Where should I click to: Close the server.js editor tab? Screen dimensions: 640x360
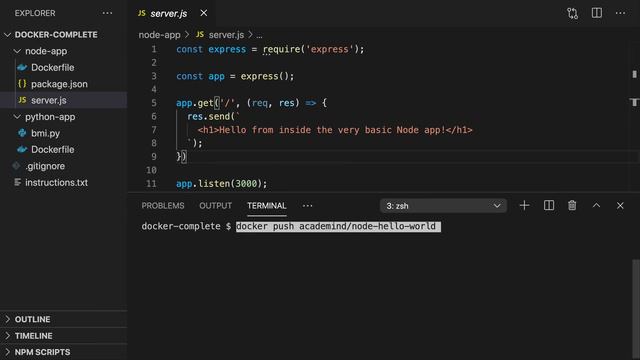(x=204, y=13)
